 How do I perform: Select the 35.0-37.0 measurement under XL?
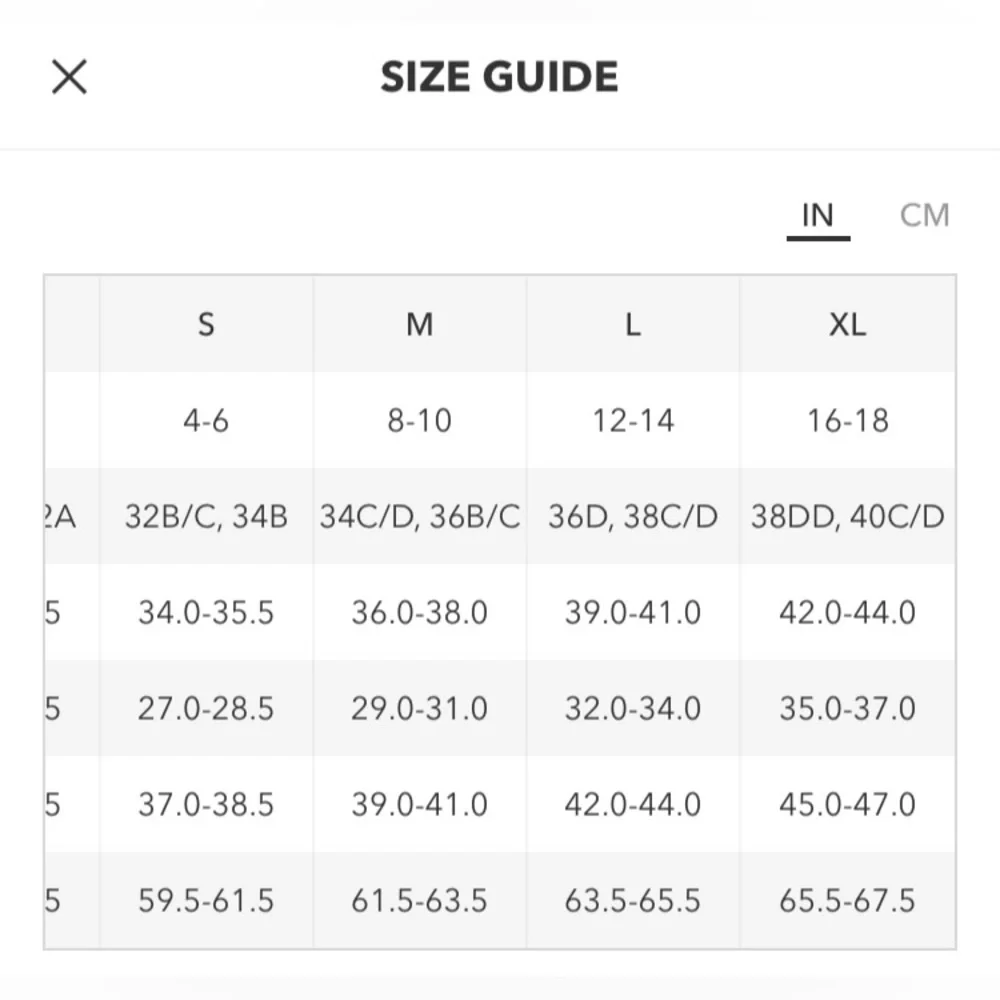point(848,708)
